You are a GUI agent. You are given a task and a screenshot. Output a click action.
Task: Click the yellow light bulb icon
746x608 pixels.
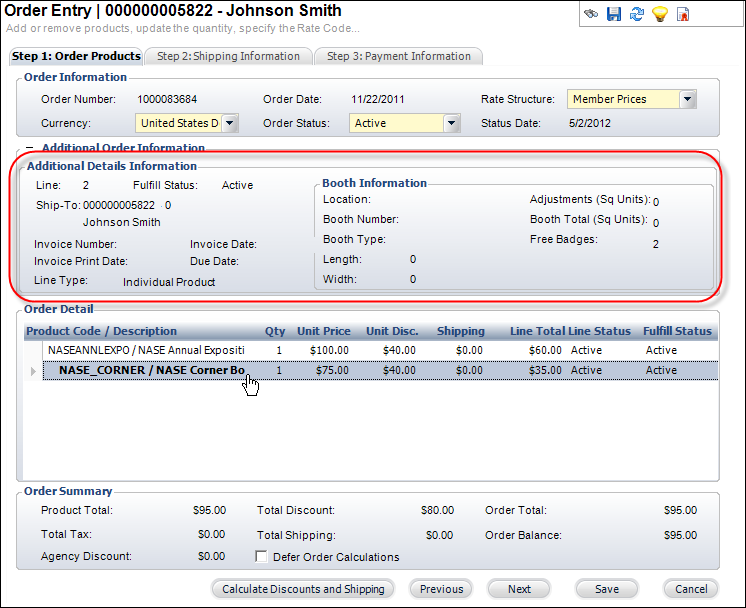659,14
